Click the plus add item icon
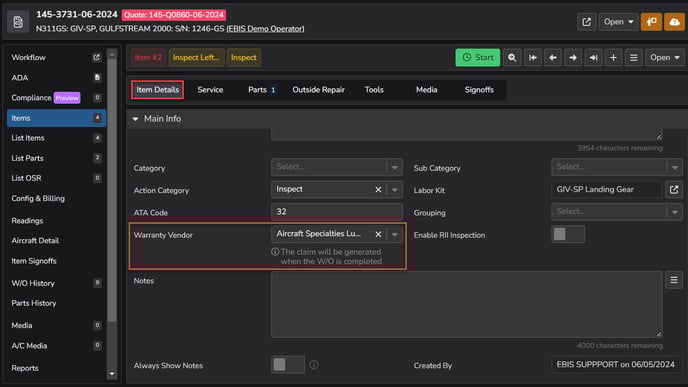The image size is (688, 387). [613, 57]
